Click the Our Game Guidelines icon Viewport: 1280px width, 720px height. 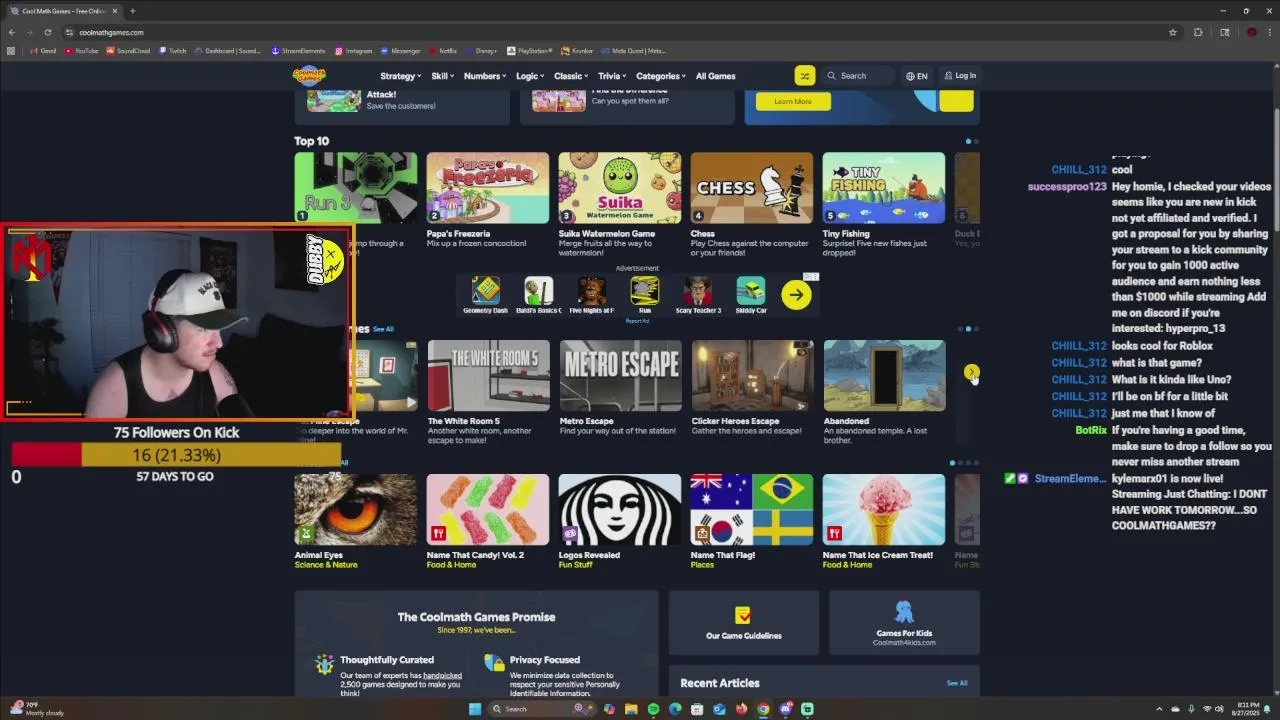[x=743, y=614]
